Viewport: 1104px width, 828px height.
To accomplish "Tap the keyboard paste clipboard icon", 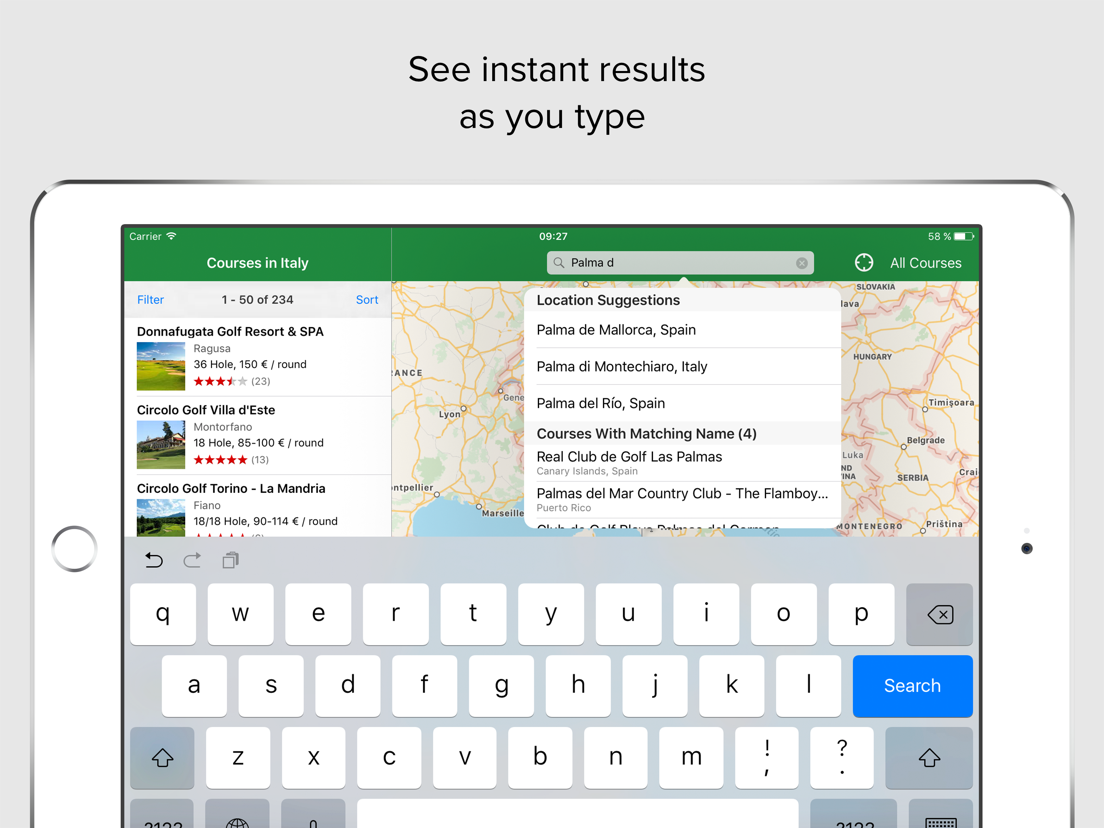I will point(230,560).
